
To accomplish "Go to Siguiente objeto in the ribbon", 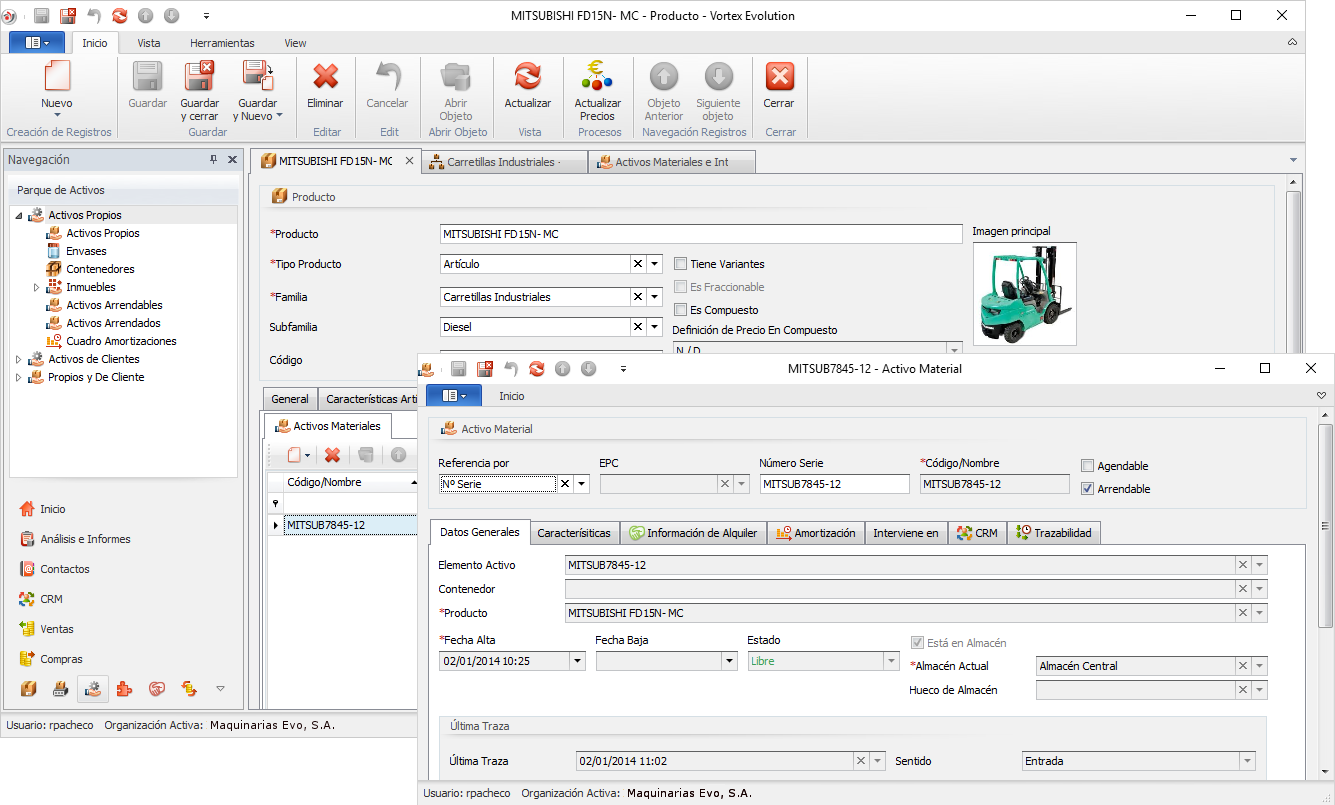I will 718,90.
